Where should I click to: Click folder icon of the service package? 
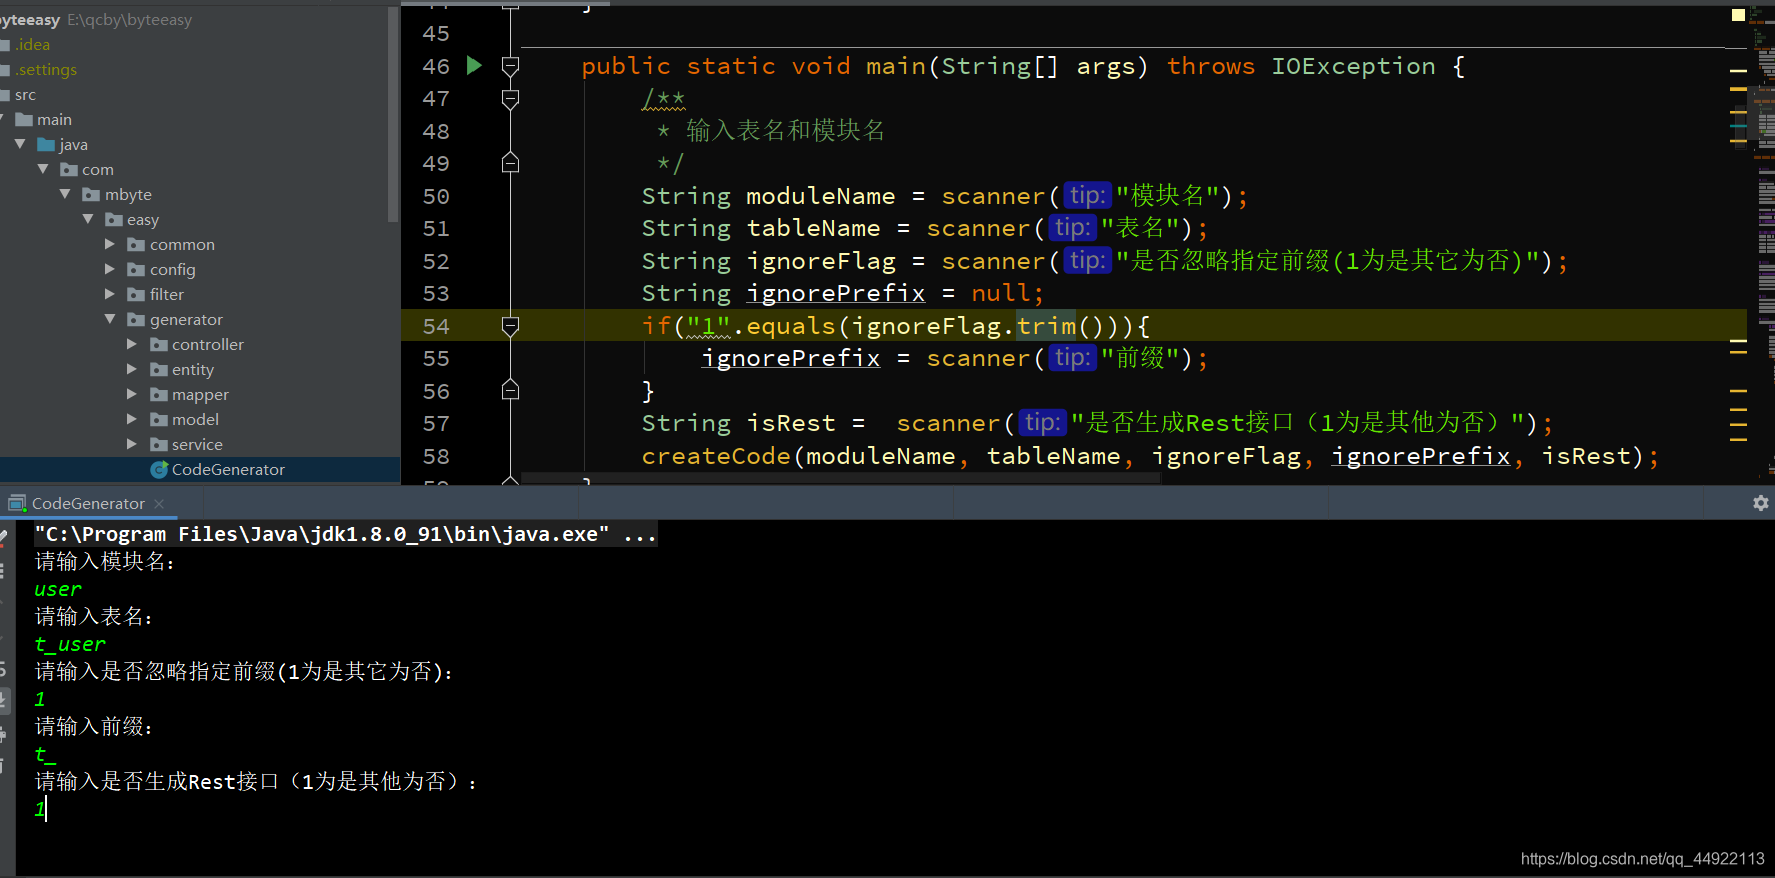pyautogui.click(x=159, y=444)
